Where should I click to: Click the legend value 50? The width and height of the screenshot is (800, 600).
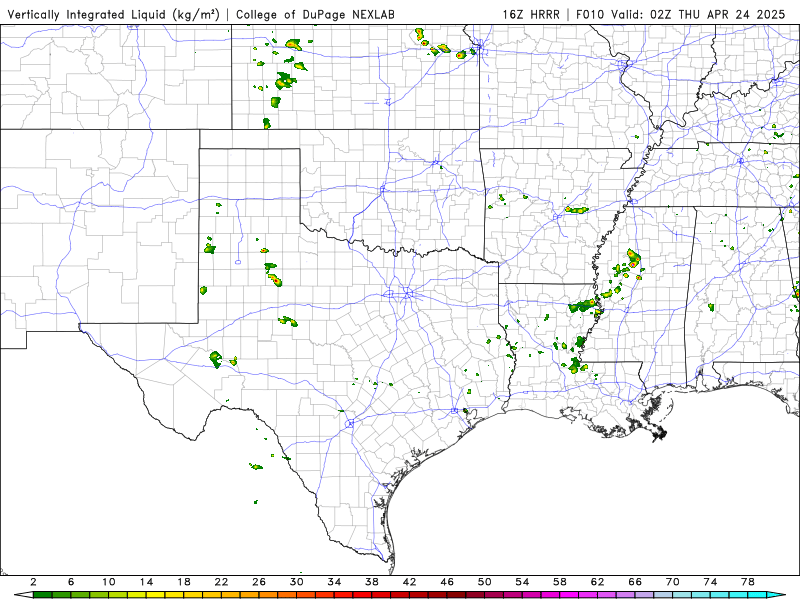point(485,582)
